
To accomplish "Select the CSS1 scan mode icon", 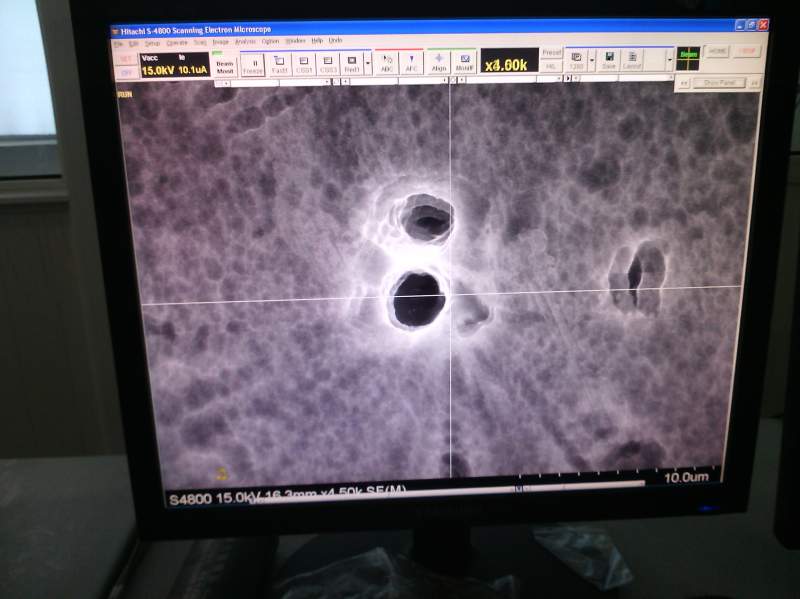I will [304, 65].
